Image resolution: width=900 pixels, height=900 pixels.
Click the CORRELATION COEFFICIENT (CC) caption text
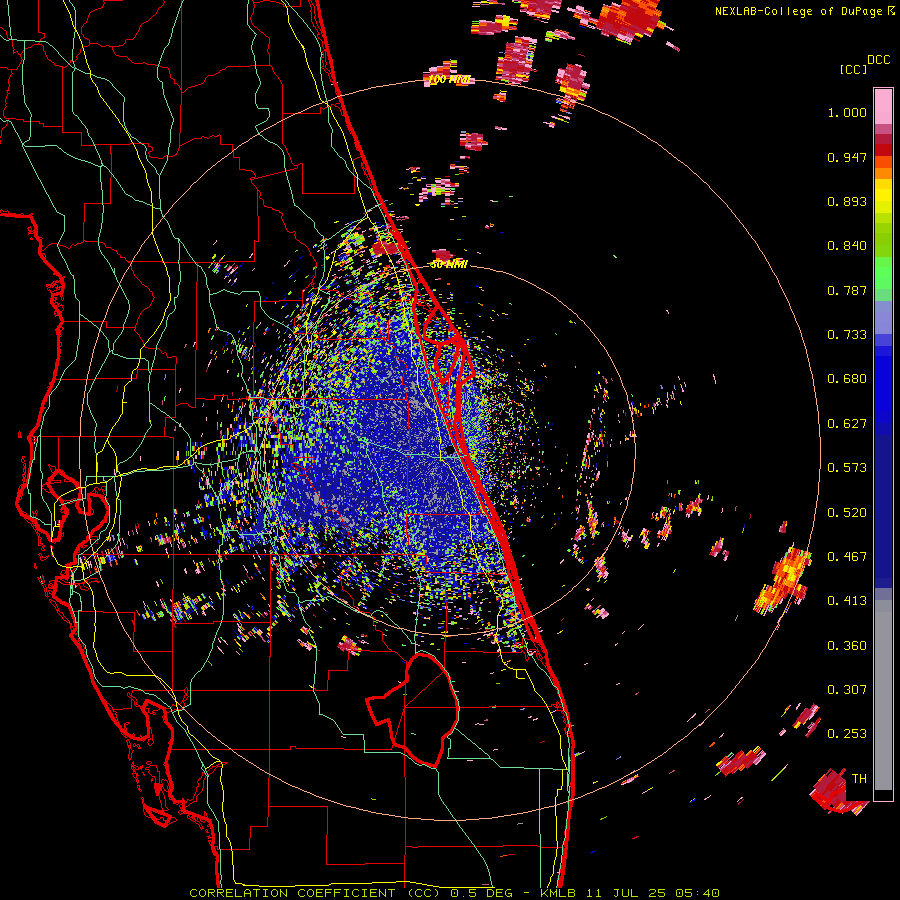(315, 893)
